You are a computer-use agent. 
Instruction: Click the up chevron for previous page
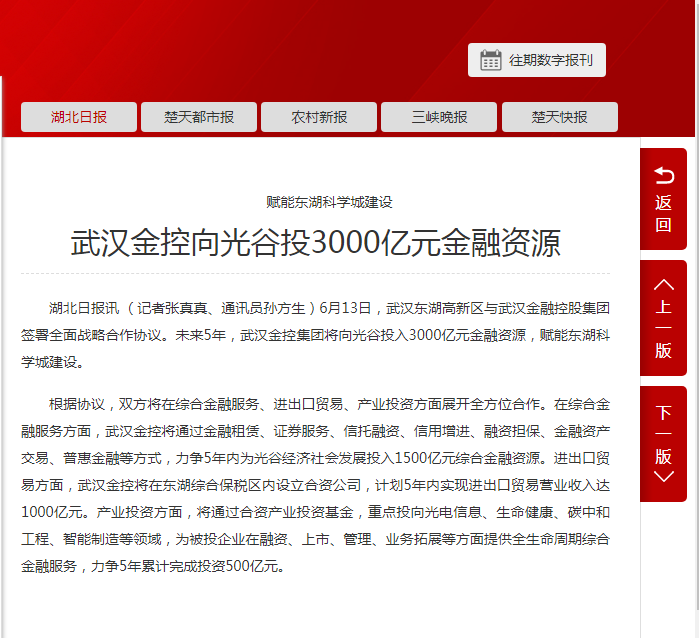click(663, 284)
